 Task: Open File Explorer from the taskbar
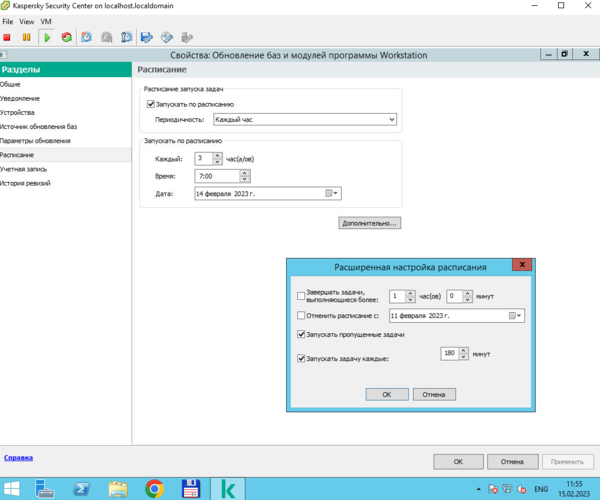[118, 489]
